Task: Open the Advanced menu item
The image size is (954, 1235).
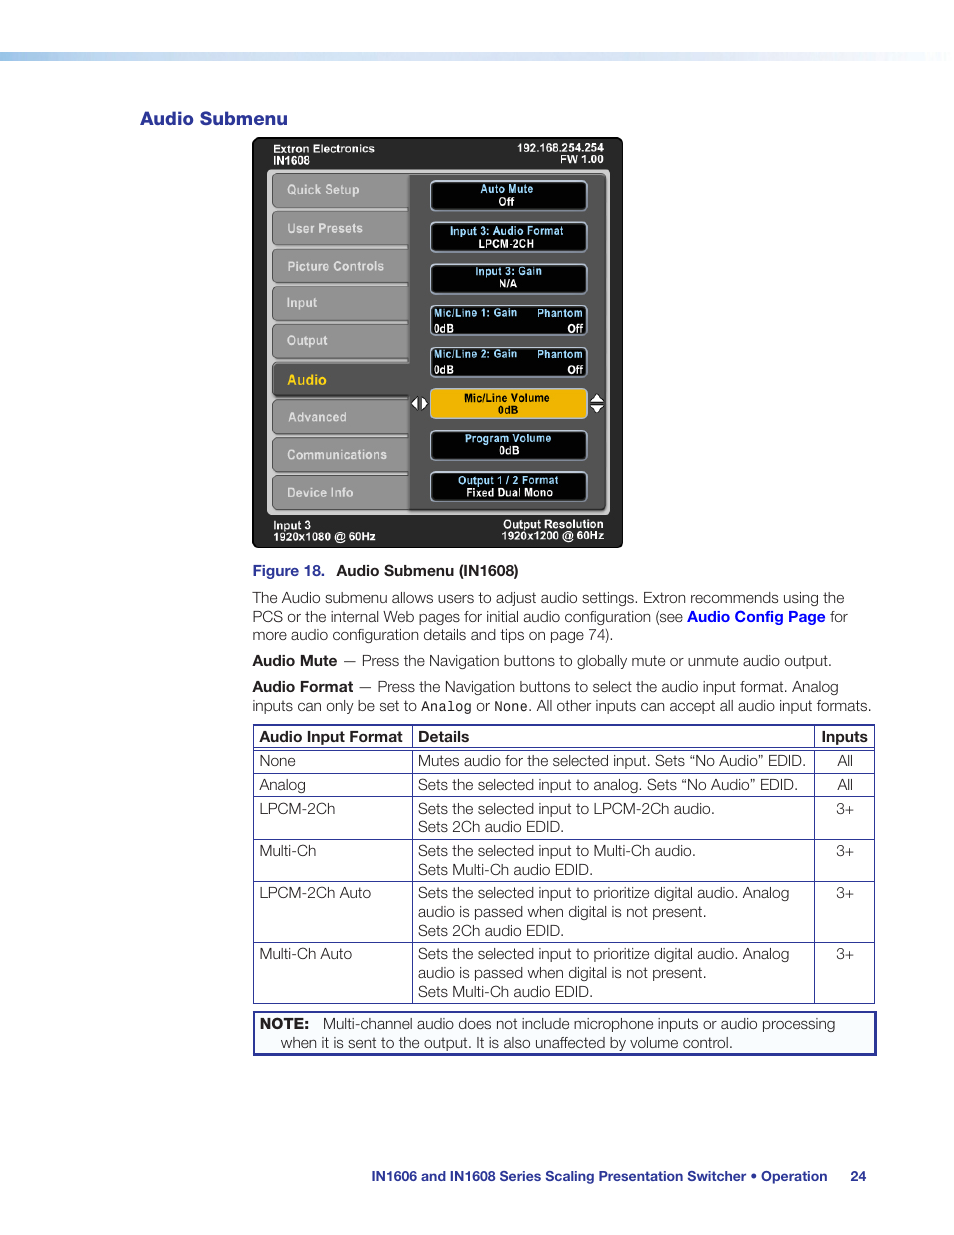Action: pos(340,417)
